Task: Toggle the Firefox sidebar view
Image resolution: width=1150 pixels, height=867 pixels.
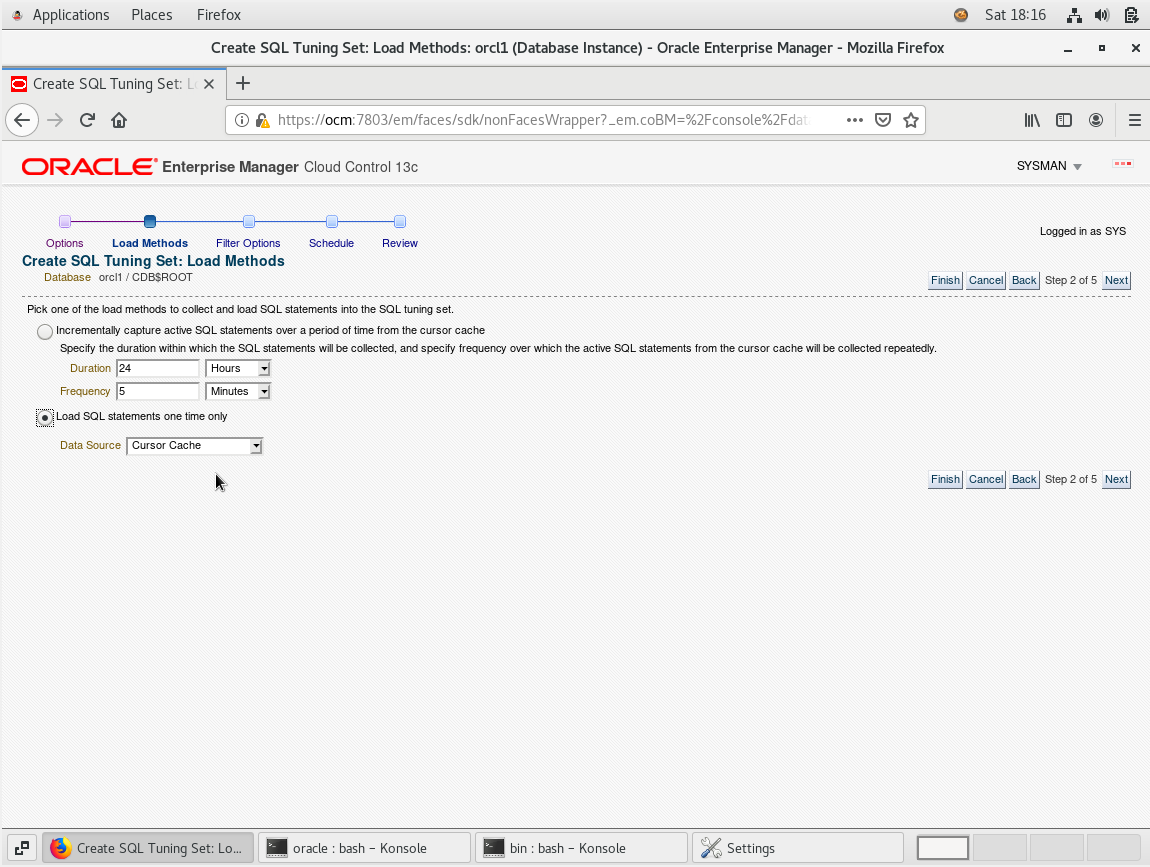Action: [1063, 120]
